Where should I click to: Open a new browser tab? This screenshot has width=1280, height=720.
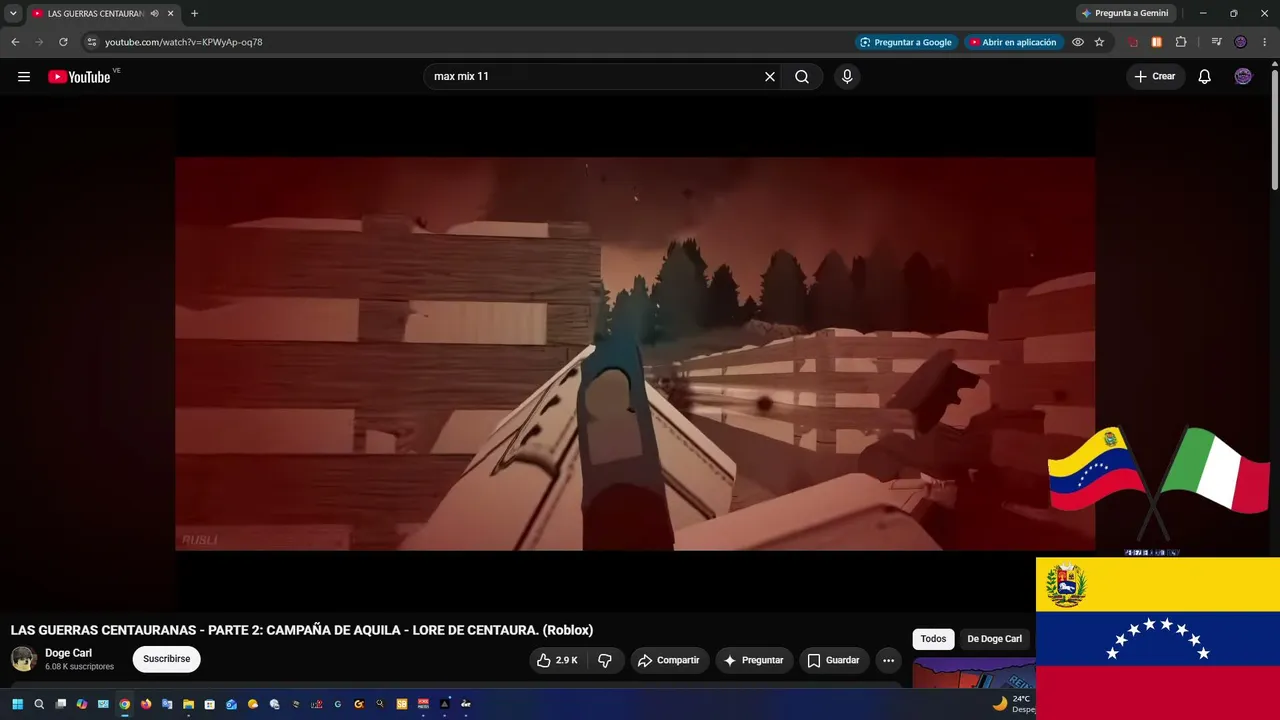coord(194,13)
